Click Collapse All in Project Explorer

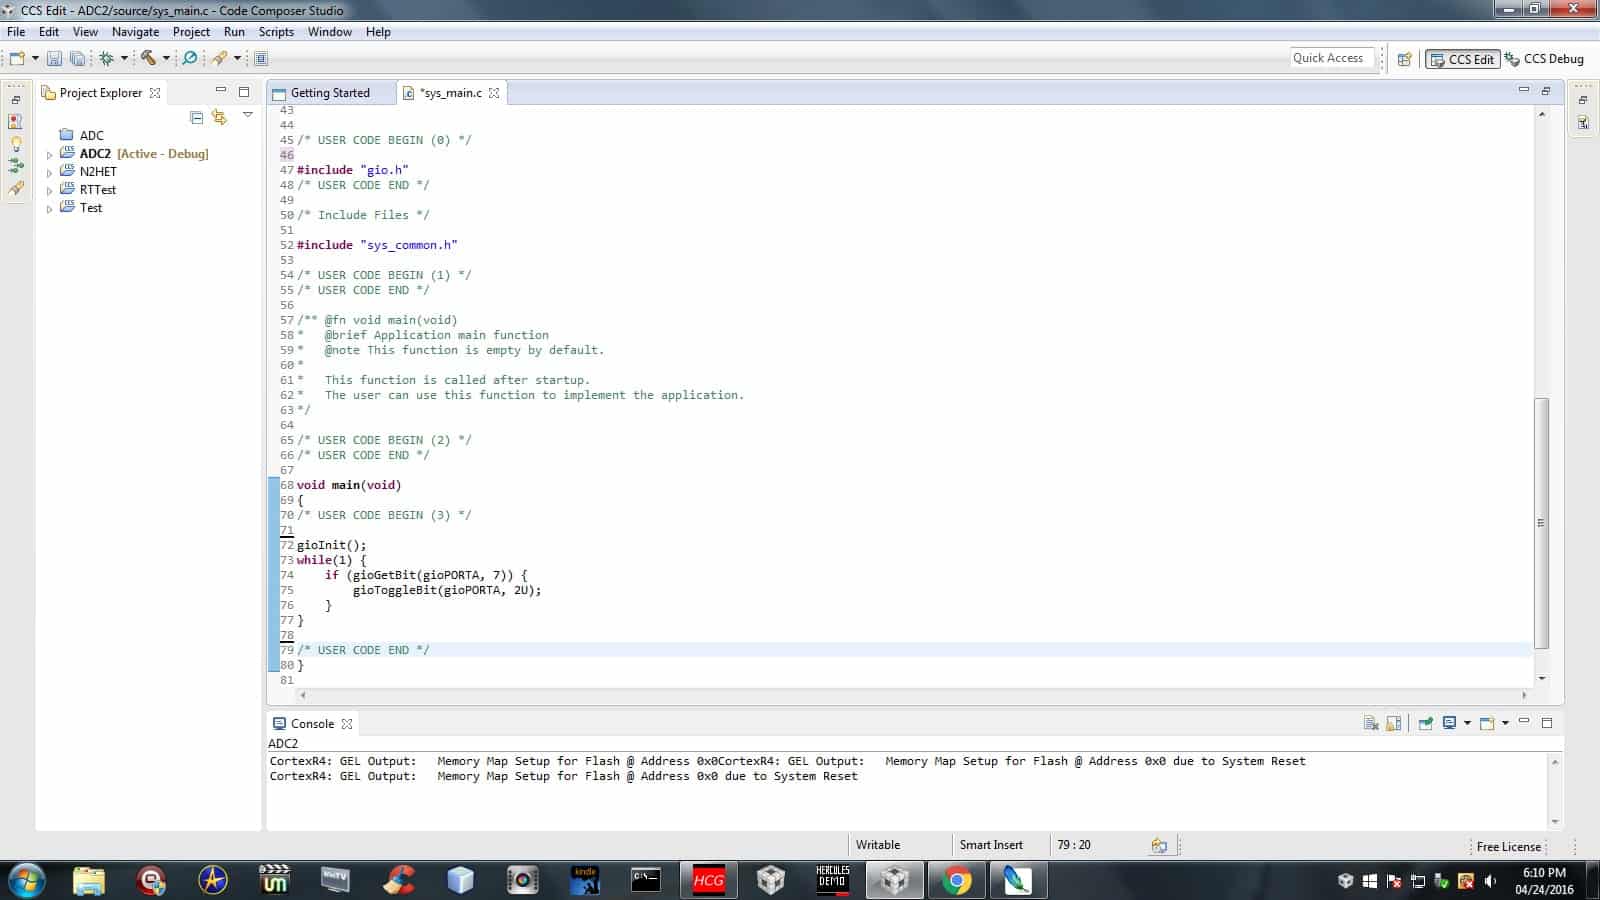pyautogui.click(x=197, y=118)
